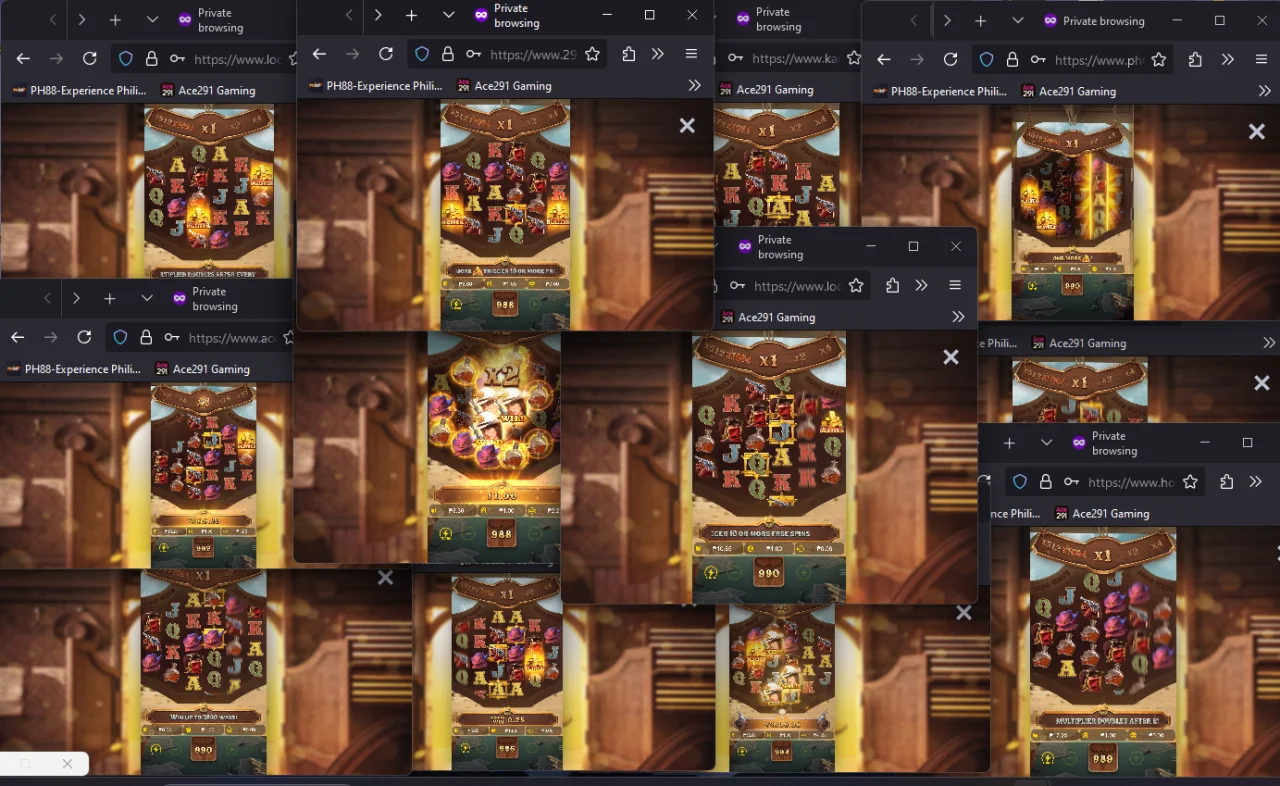Click the key icon in top-center address bar
The height and width of the screenshot is (786, 1280).
point(473,54)
